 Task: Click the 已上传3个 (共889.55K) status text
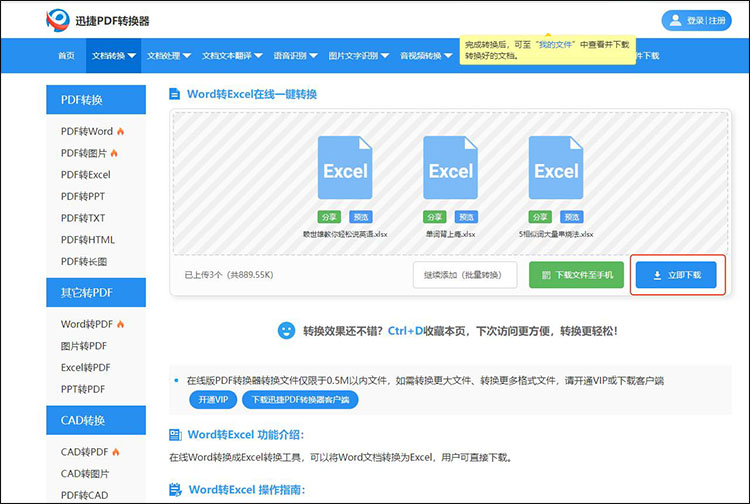tap(229, 275)
